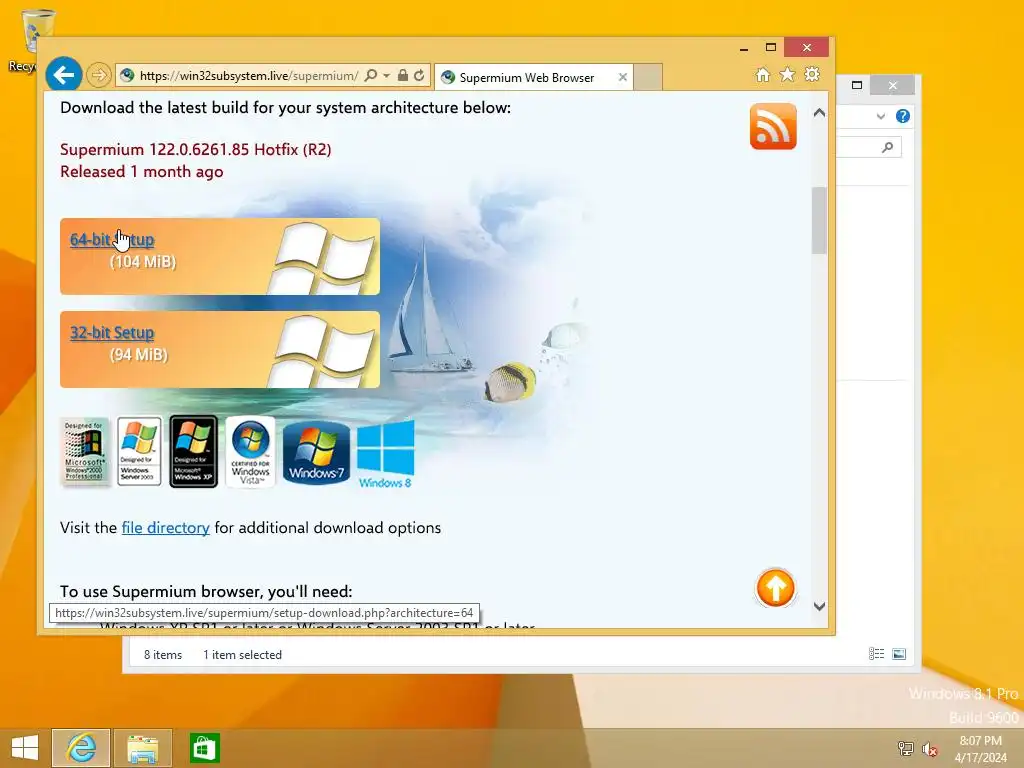Screen dimensions: 1024x768
Task: Click address bar URL field
Action: [x=248, y=76]
